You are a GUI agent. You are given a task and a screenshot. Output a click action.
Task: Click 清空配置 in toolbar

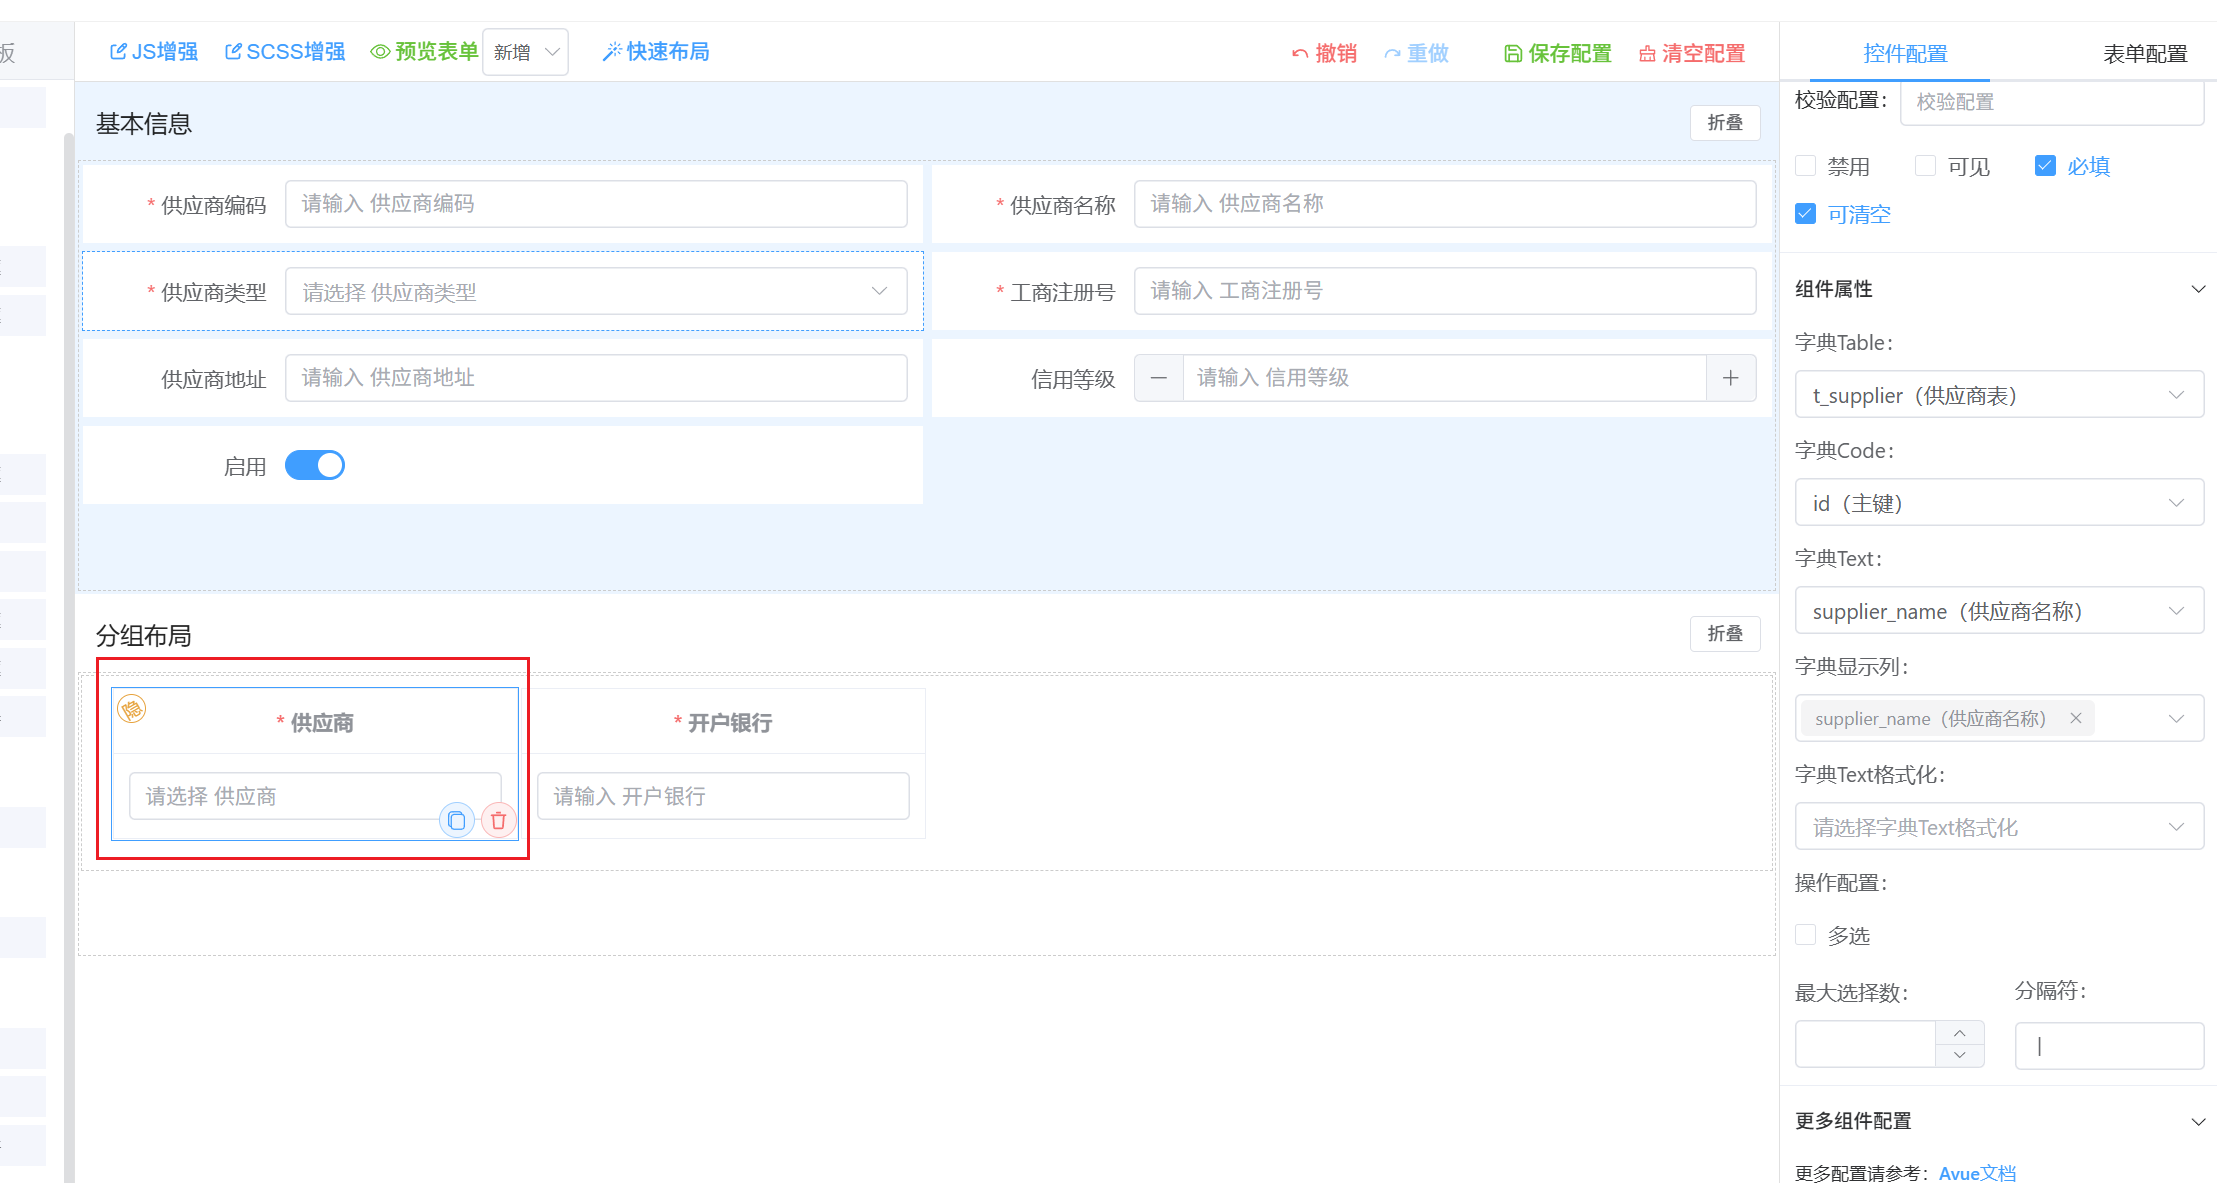1692,53
